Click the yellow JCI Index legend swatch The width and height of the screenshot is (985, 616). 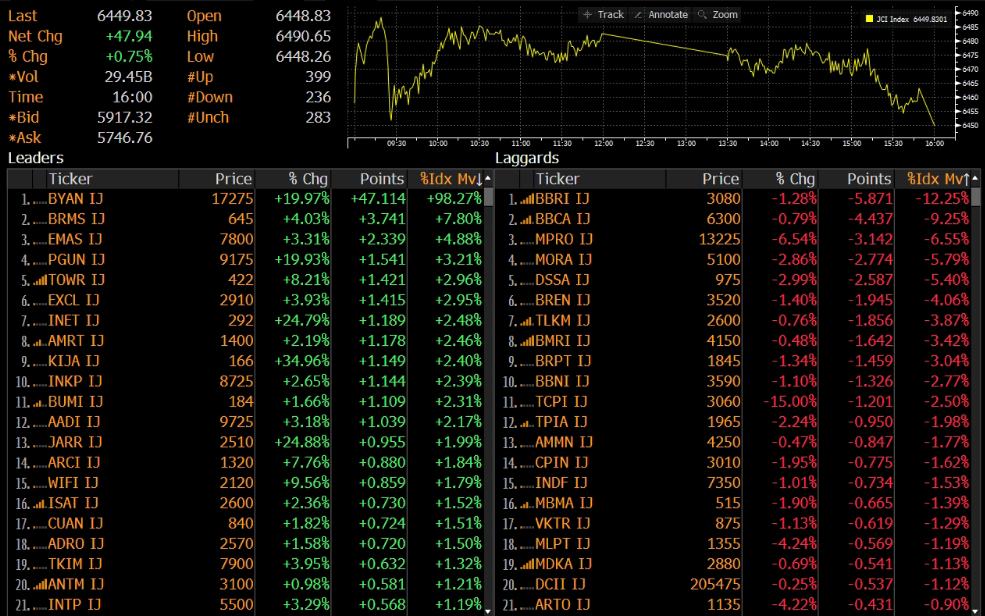869,19
